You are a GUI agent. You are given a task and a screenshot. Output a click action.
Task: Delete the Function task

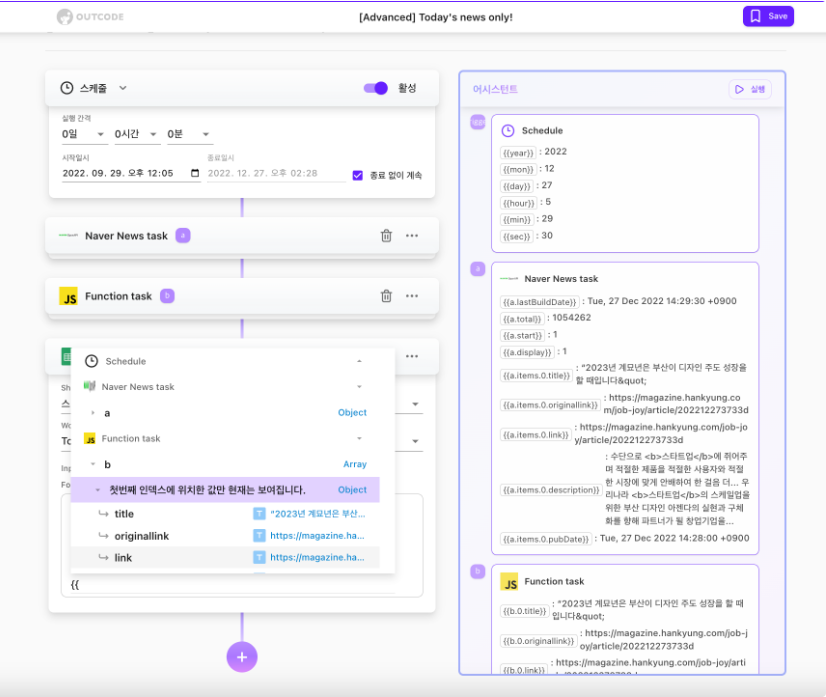click(386, 296)
